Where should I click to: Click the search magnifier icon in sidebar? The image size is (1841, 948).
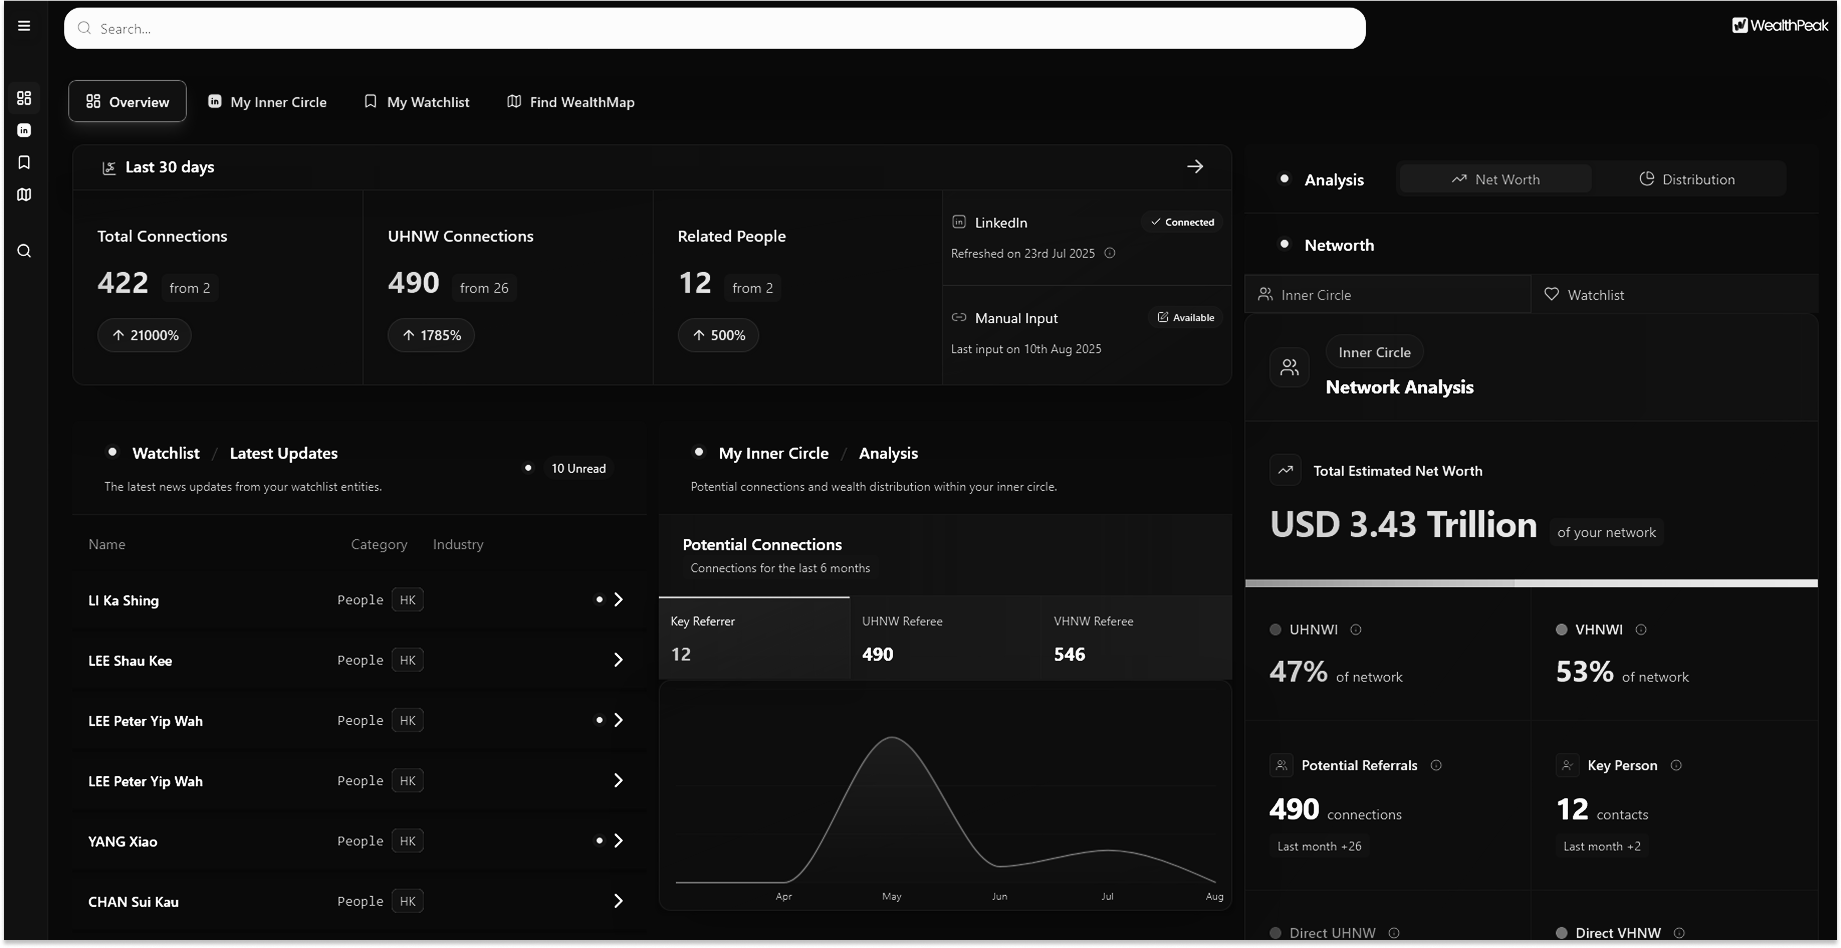tap(24, 251)
